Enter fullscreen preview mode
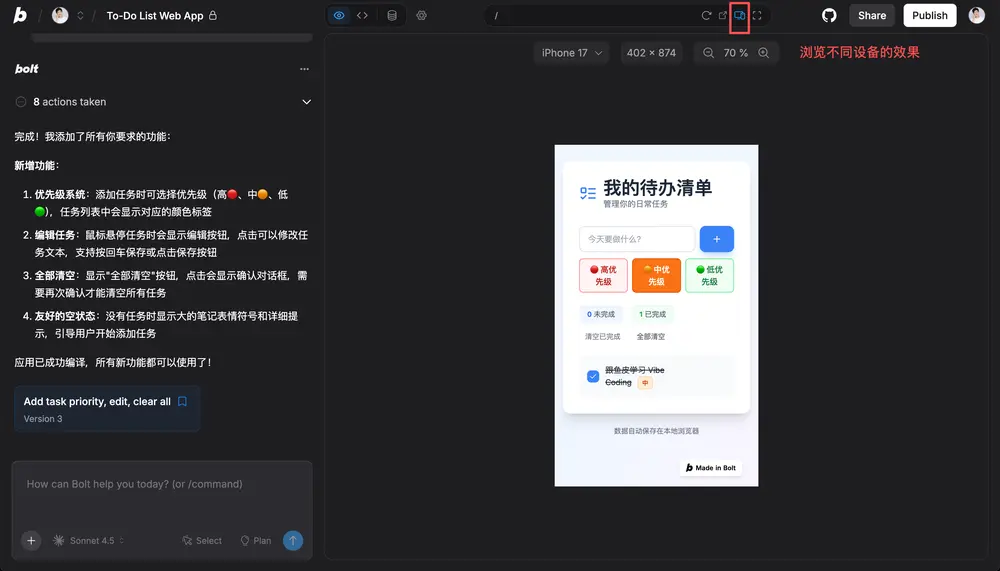The image size is (1000, 571). click(x=757, y=15)
